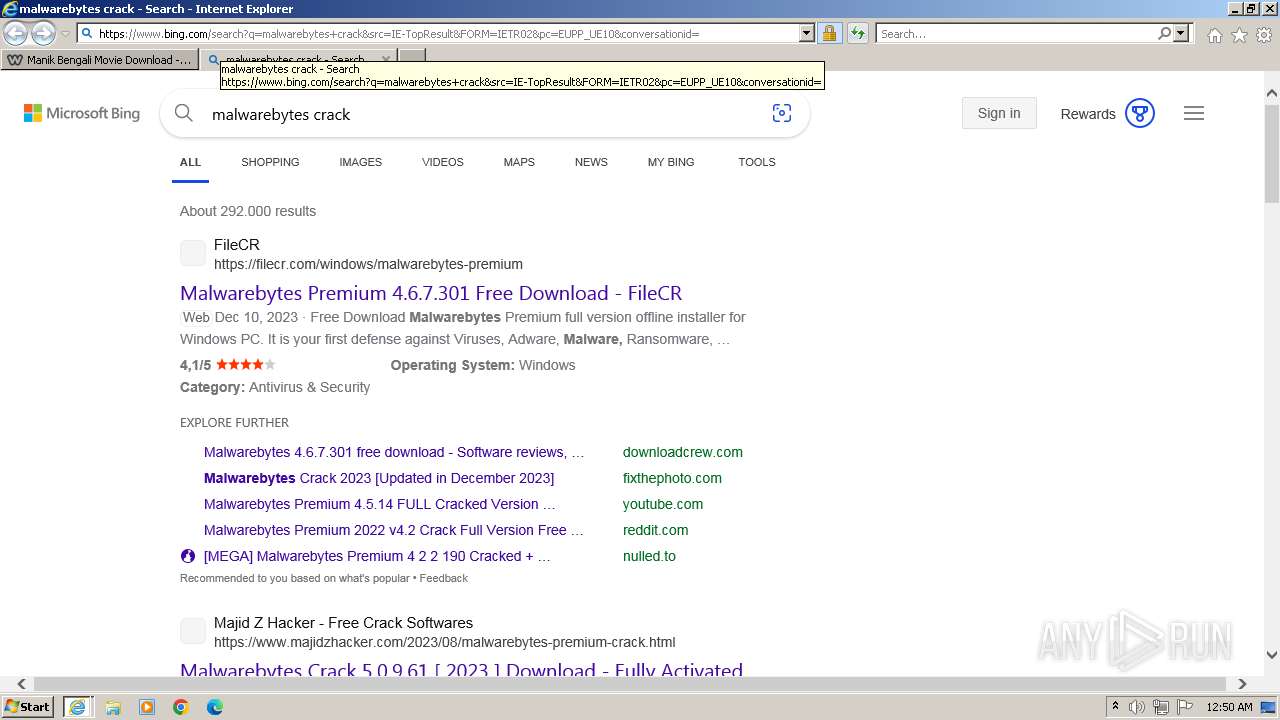The width and height of the screenshot is (1280, 720).
Task: Open the IE Home icon
Action: pos(1214,35)
